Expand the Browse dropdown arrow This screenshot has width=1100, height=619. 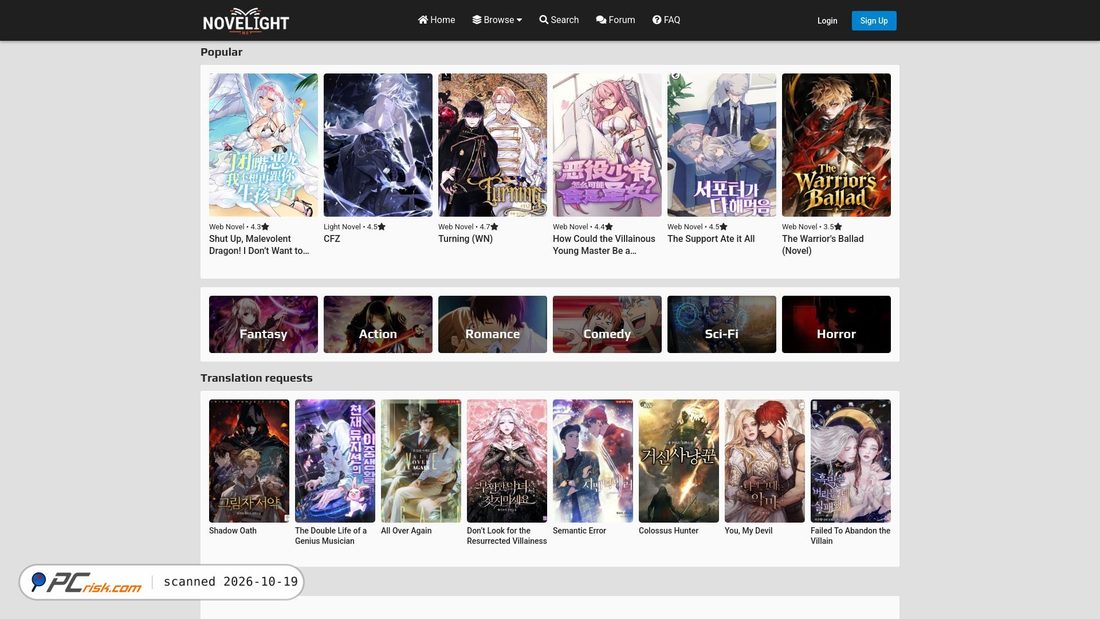point(519,20)
